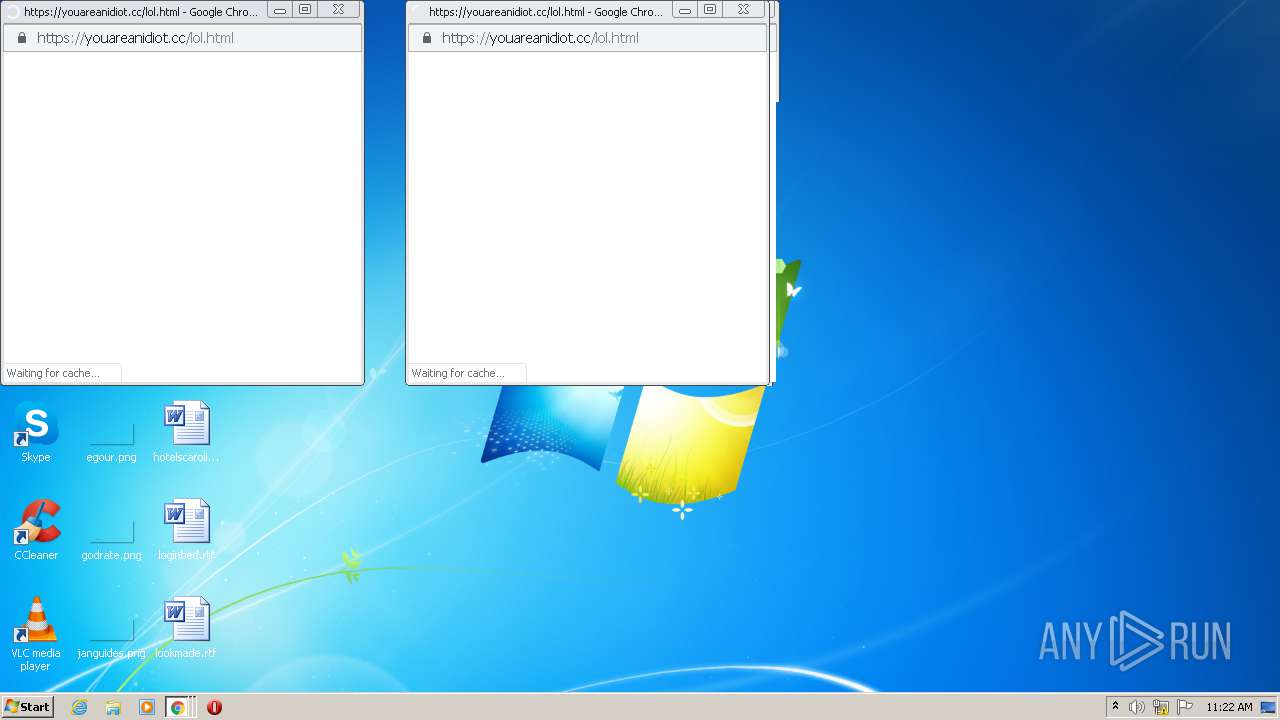1280x720 pixels.
Task: Click the URL field in left Chrome window
Action: (182, 38)
